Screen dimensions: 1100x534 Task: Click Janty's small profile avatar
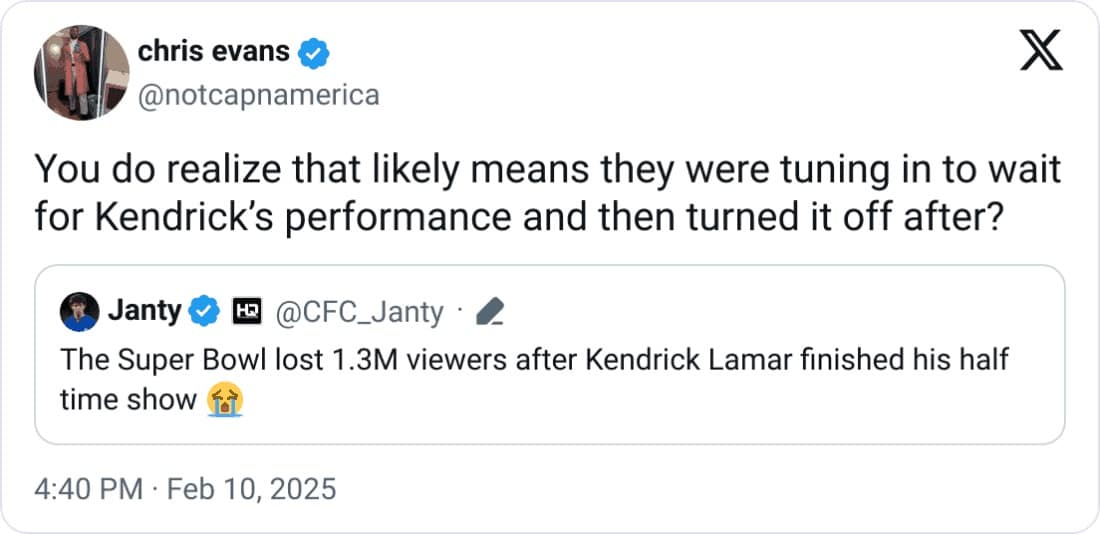(78, 312)
